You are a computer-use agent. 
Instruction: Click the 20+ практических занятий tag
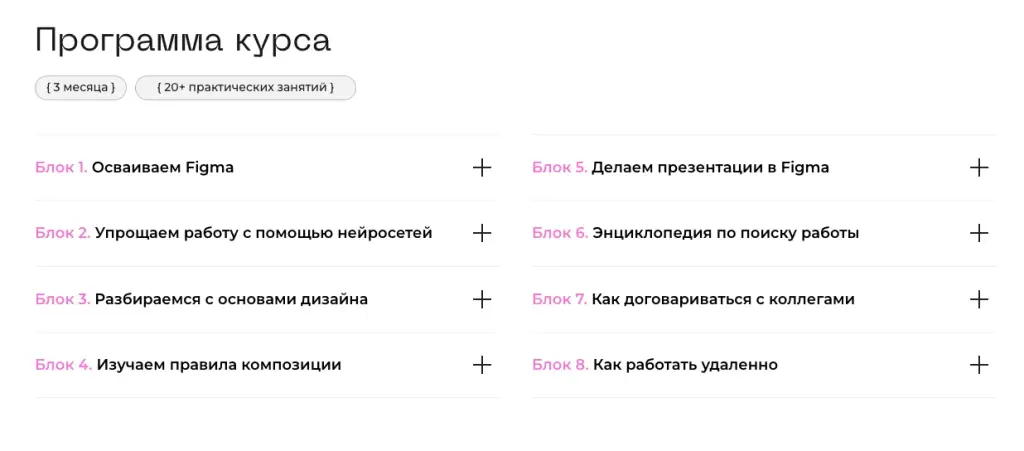(x=246, y=87)
